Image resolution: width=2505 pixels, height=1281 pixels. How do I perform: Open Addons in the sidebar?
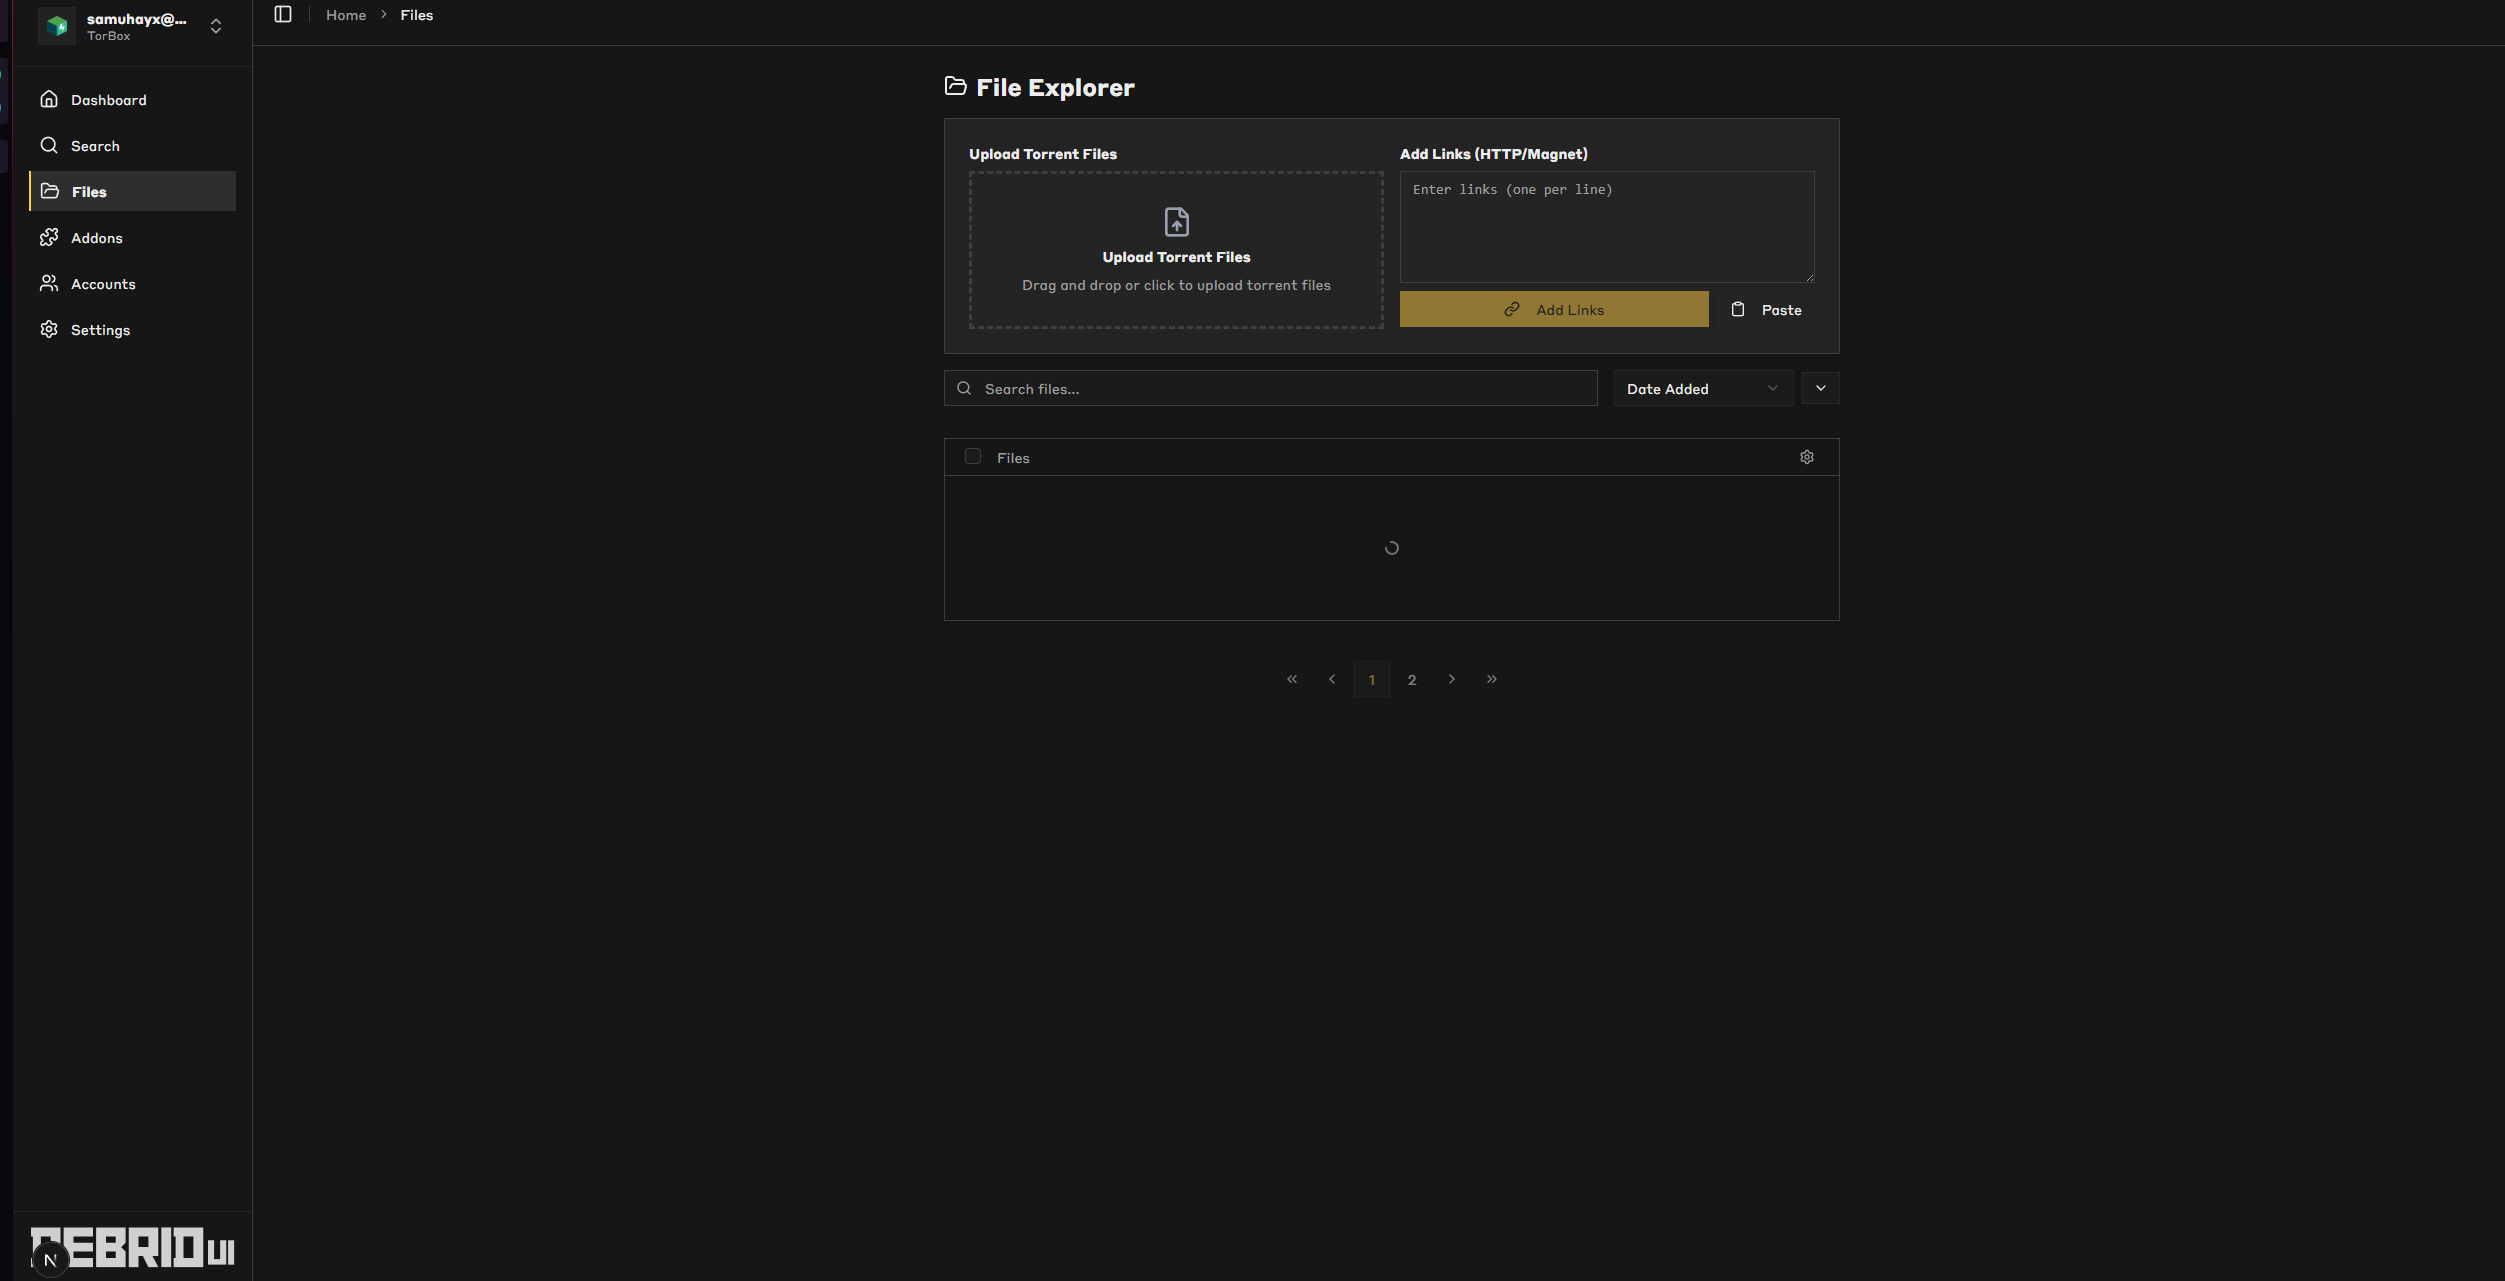[96, 238]
